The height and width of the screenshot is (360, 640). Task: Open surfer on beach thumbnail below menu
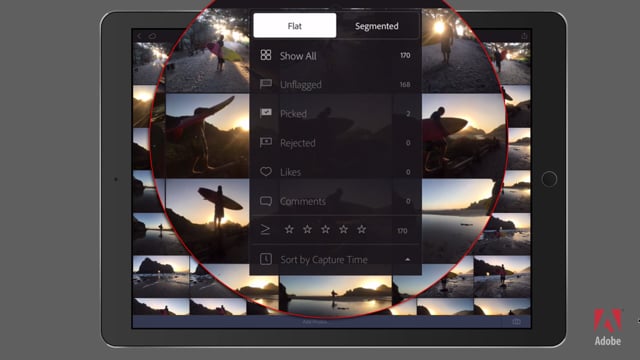[x=335, y=296]
